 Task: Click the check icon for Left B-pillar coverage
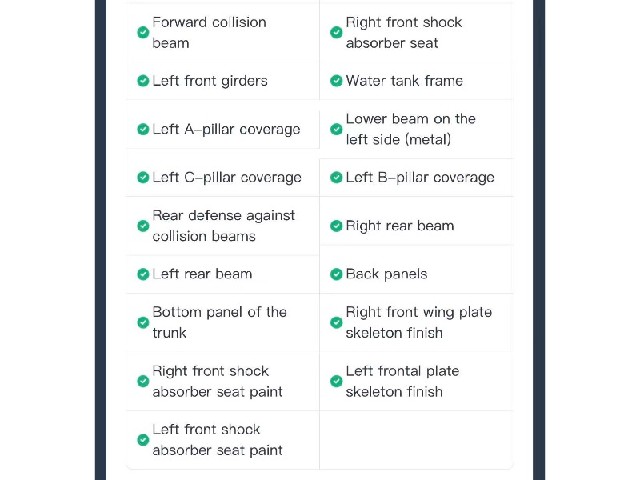tap(336, 178)
